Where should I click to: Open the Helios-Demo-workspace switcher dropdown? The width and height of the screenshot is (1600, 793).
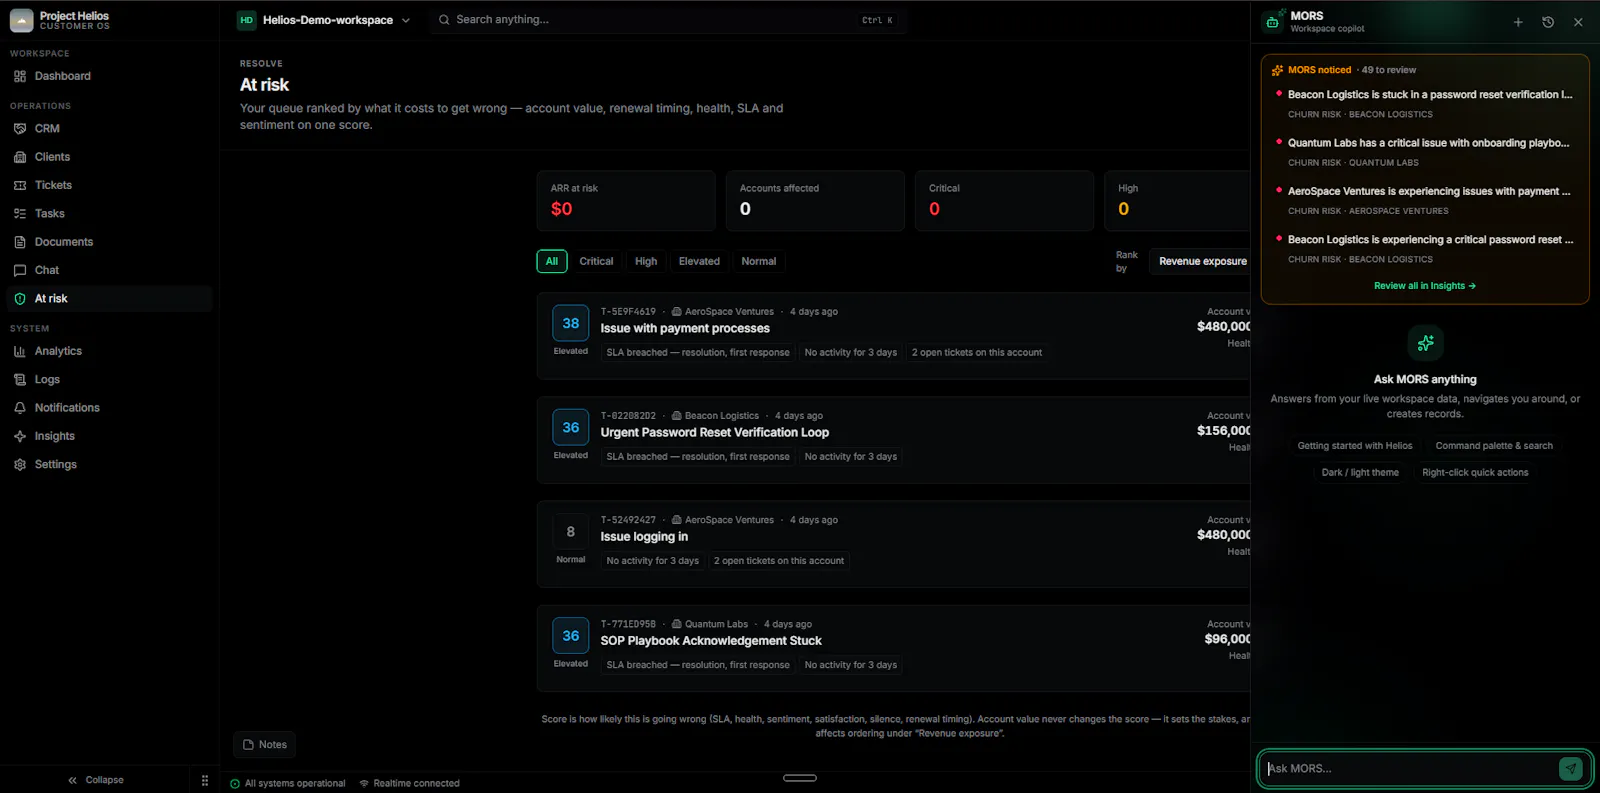click(324, 20)
